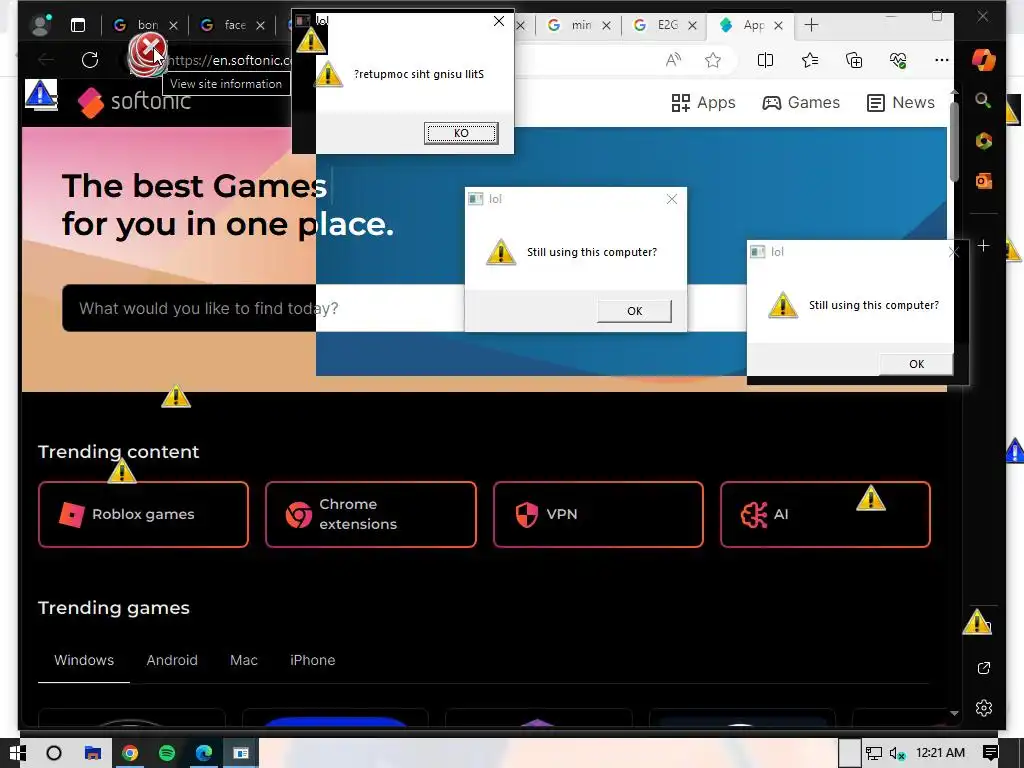
Task: Open the News menu on Softonic
Action: click(901, 103)
